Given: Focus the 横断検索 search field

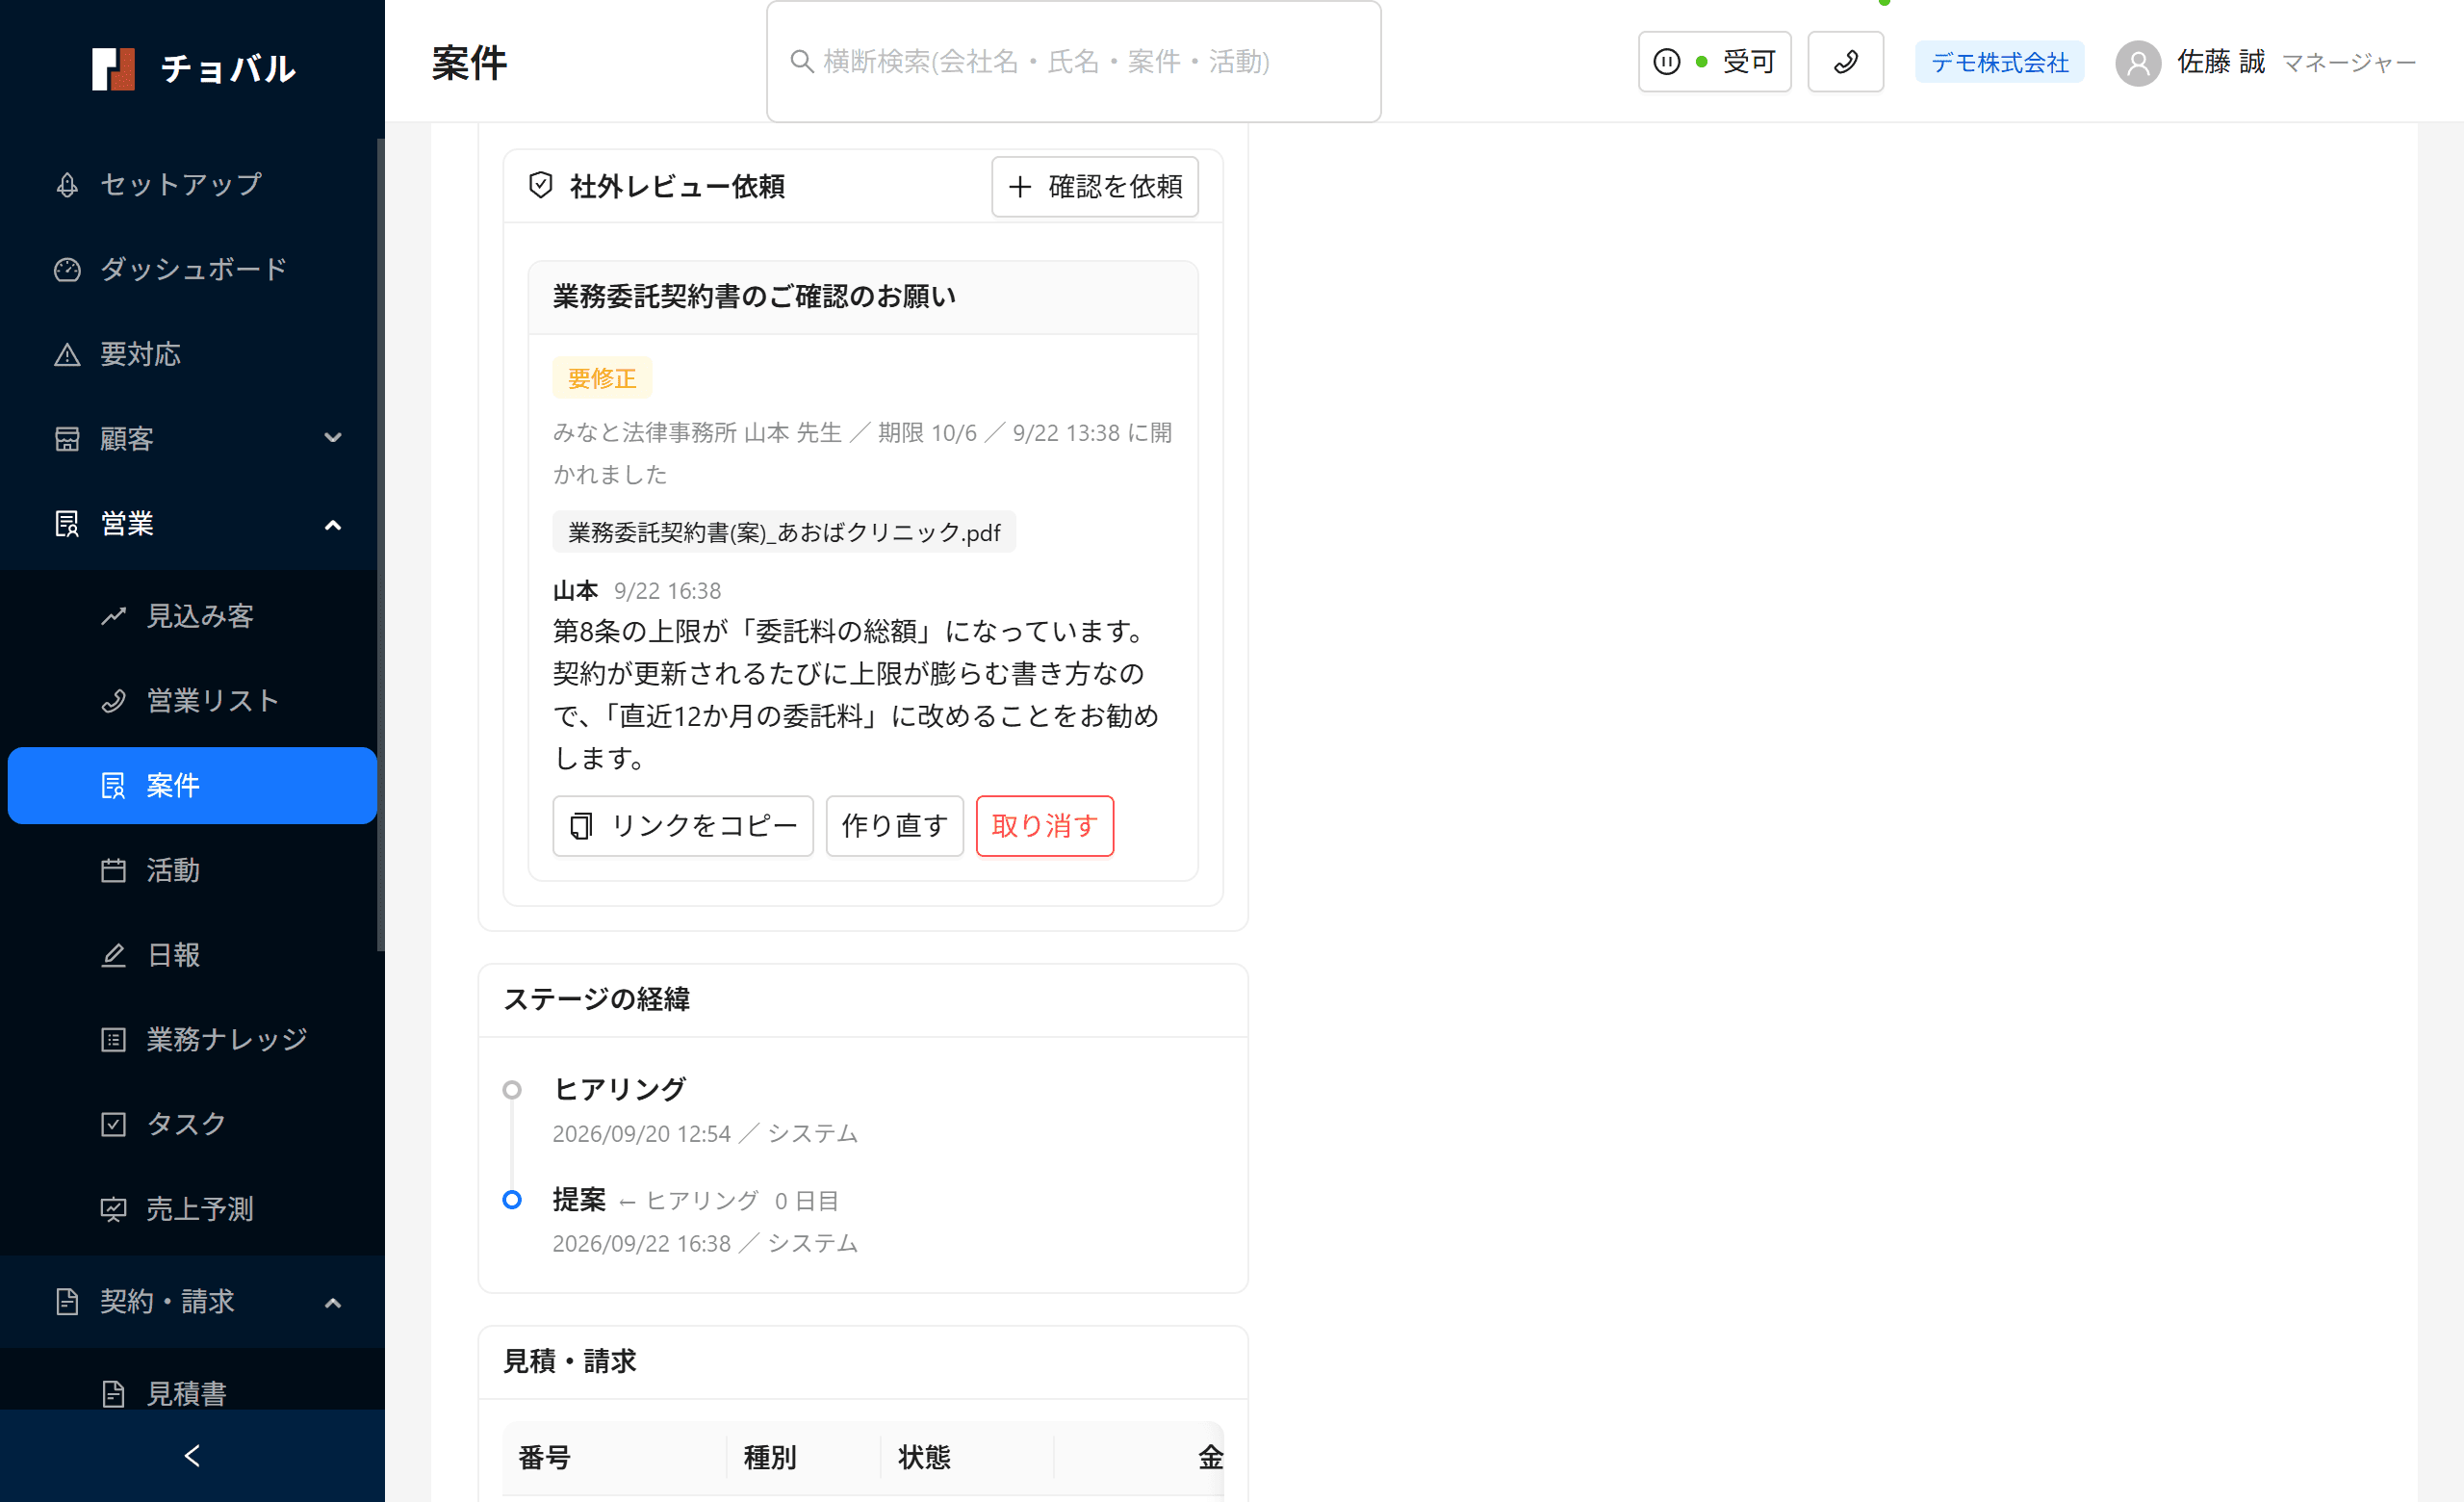Looking at the screenshot, I should click(x=1073, y=62).
